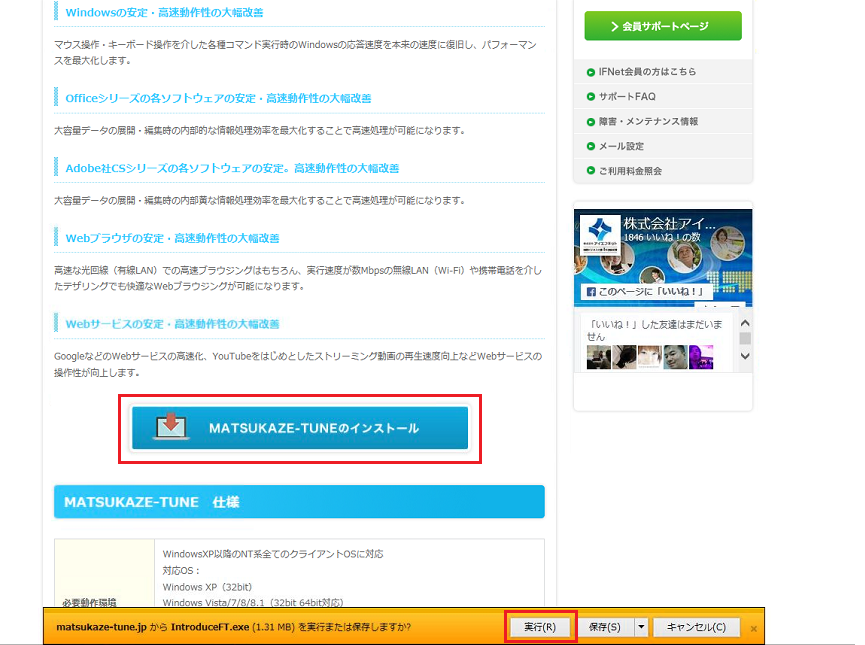Open the ご利用料金照会 link
This screenshot has width=865, height=645.
pos(630,171)
